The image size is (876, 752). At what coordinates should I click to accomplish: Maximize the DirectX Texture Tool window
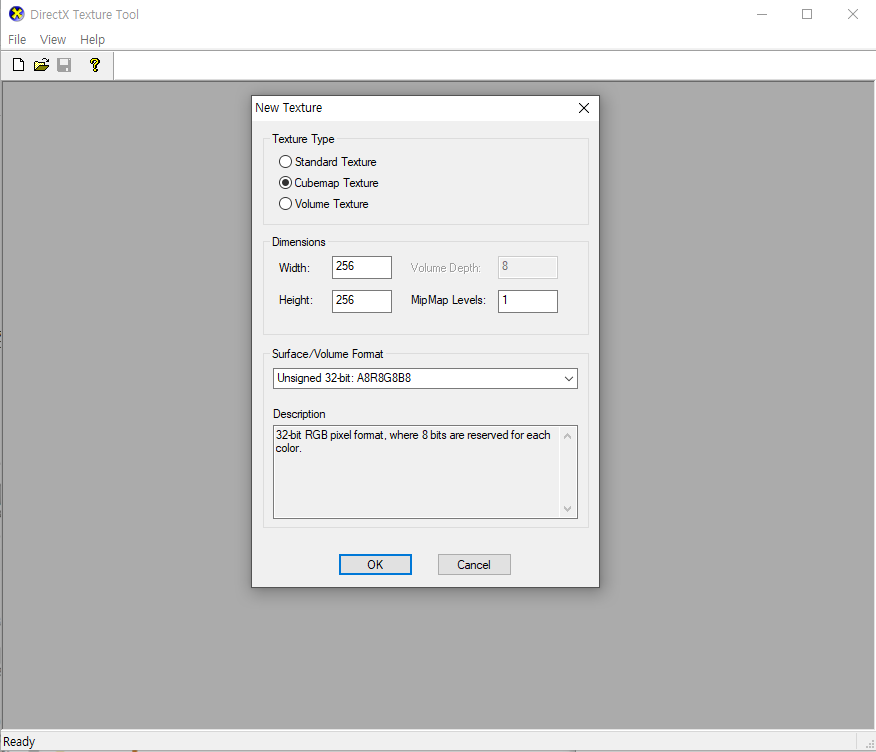[x=807, y=14]
